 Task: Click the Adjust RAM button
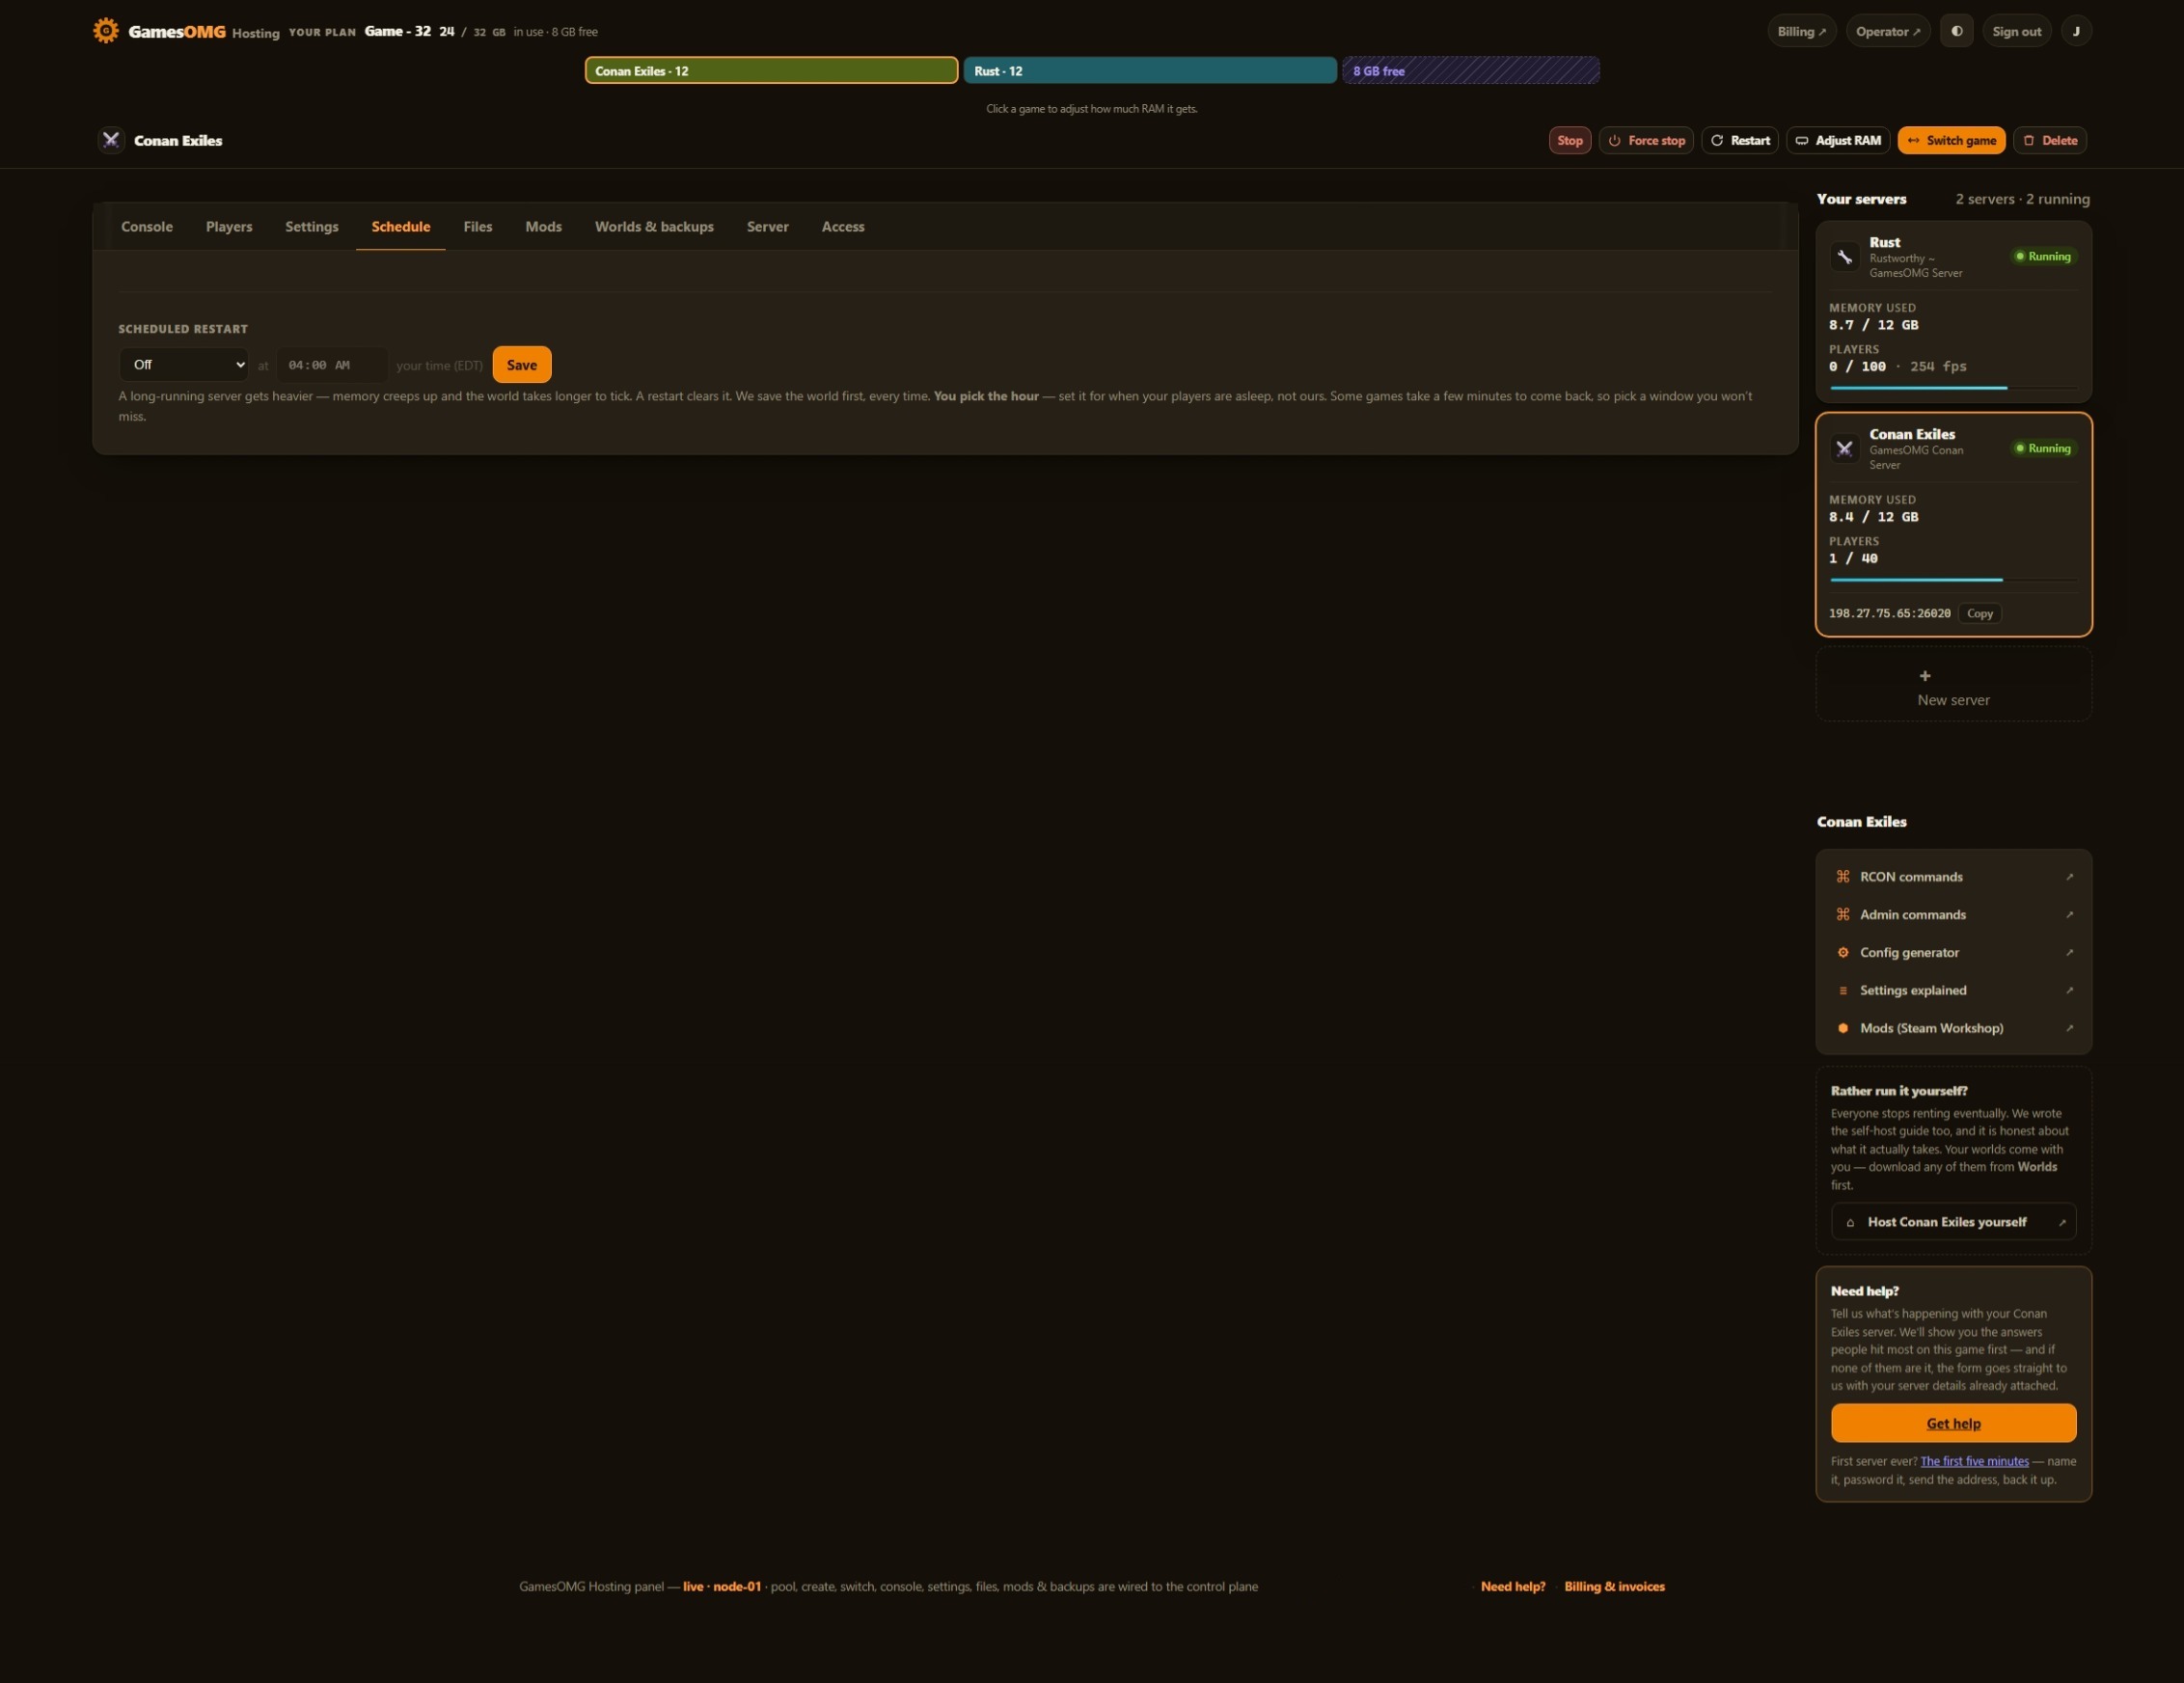pyautogui.click(x=1838, y=140)
